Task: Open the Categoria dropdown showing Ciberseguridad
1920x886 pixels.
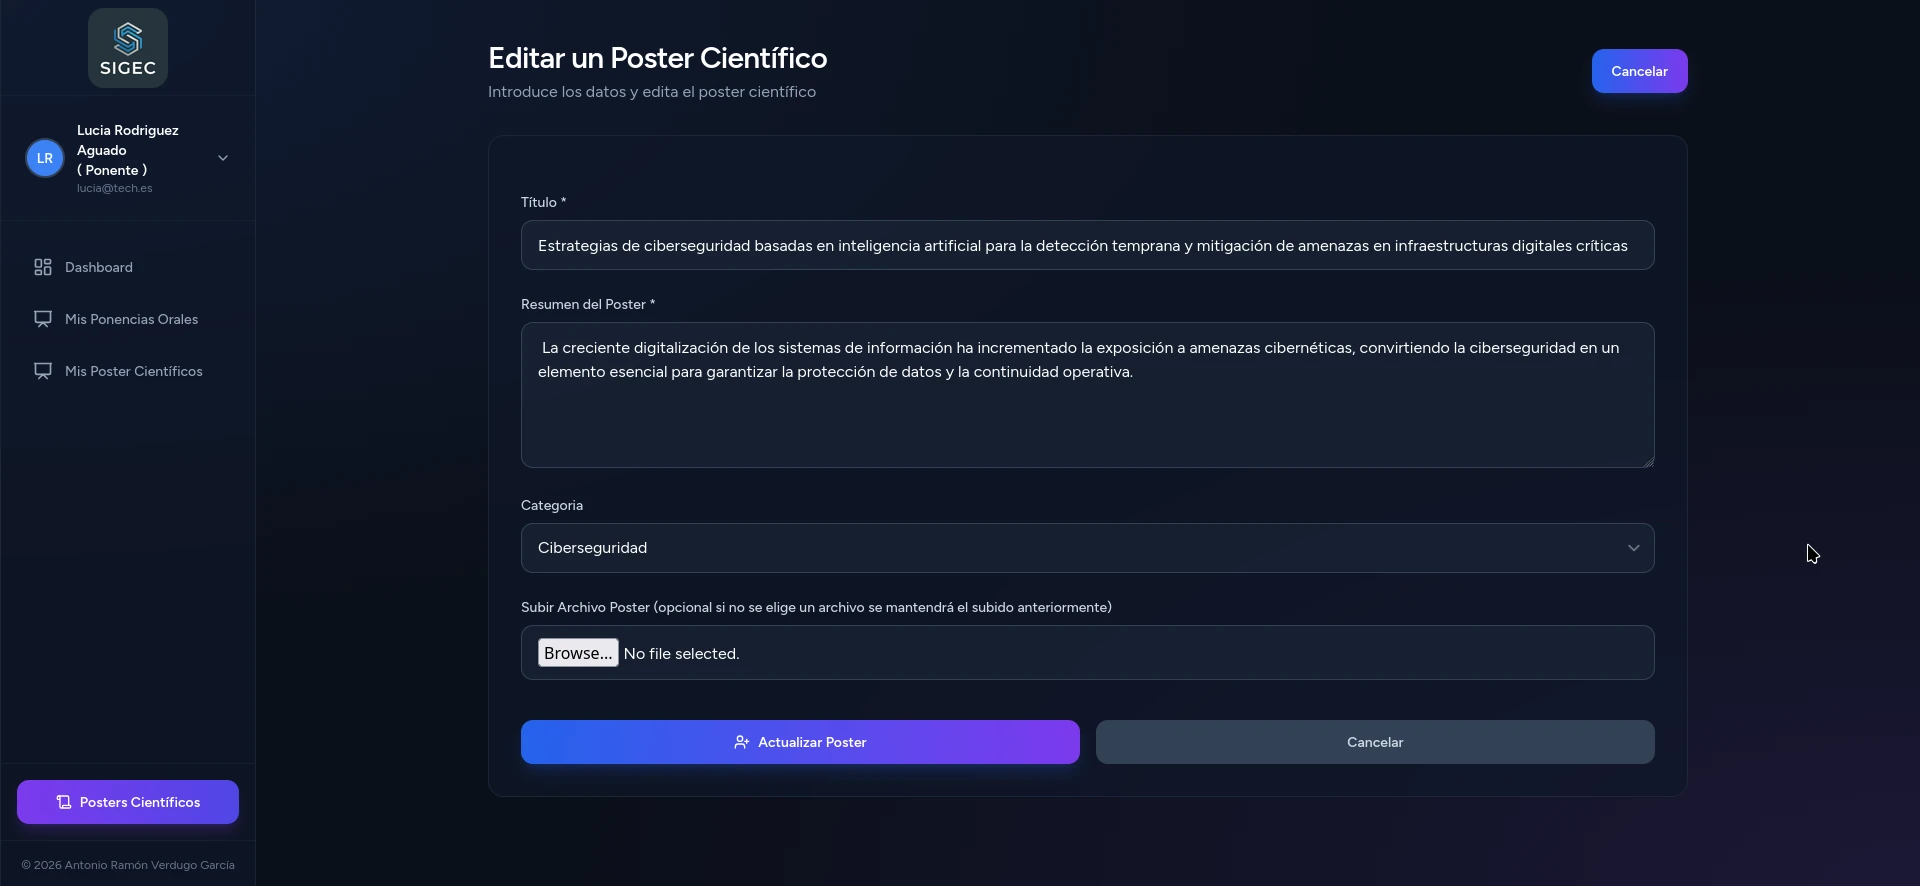Action: [x=1087, y=548]
